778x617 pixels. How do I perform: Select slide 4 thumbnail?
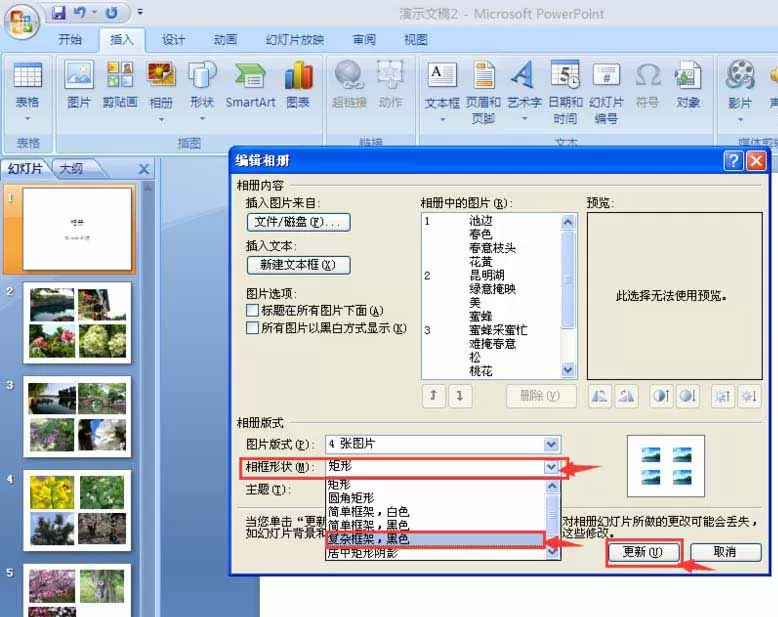[x=77, y=510]
